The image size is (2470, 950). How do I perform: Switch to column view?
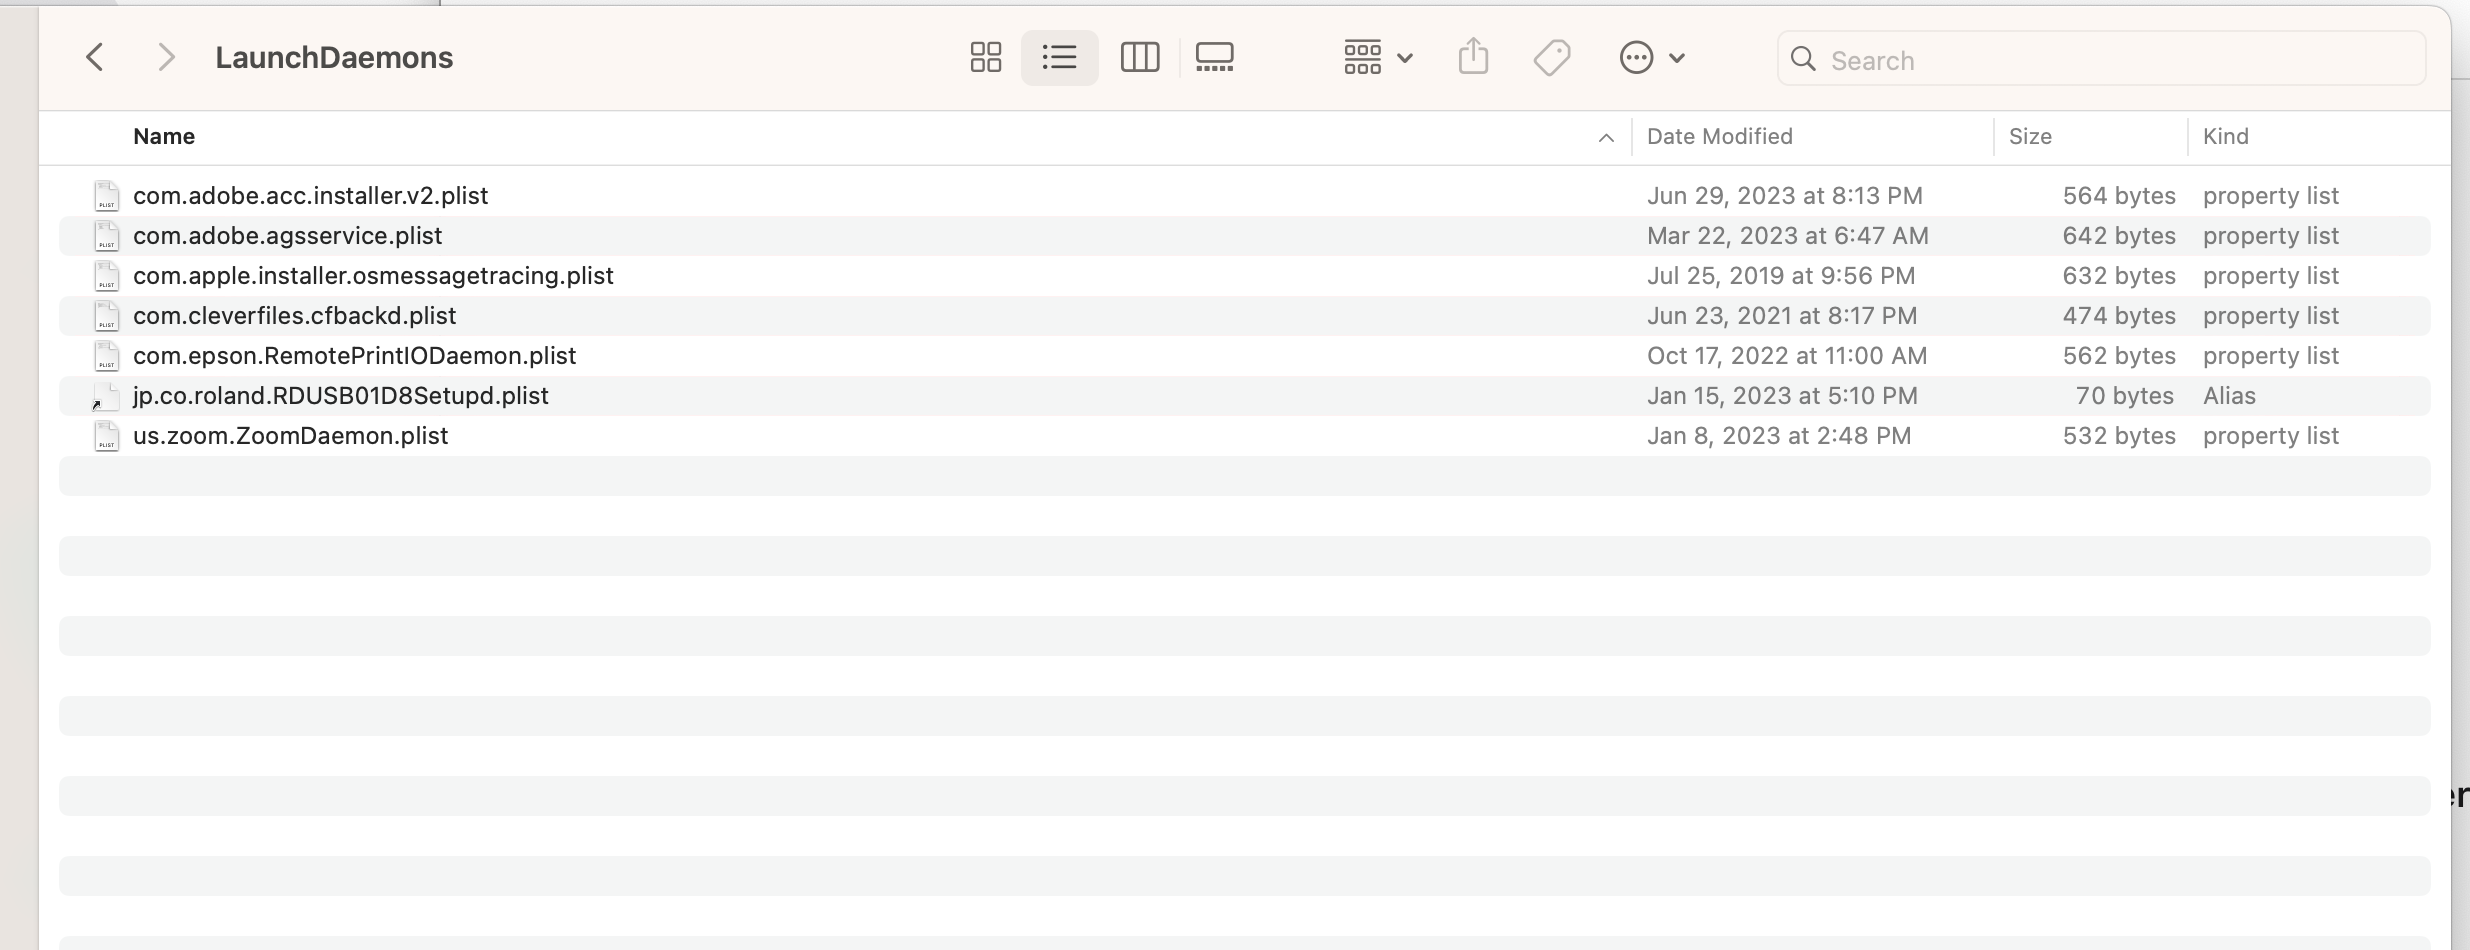point(1140,58)
